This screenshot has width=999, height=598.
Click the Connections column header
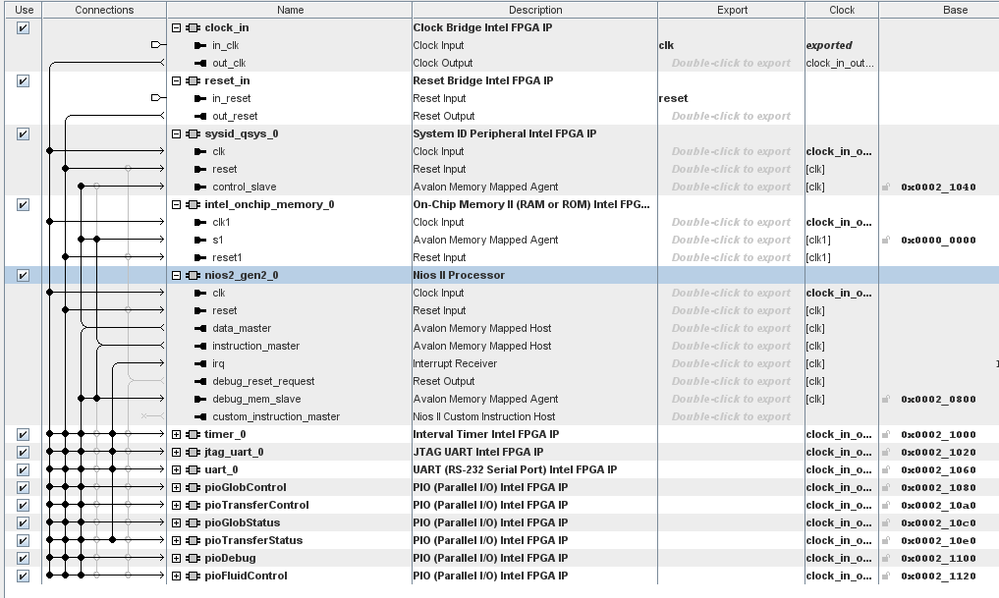click(104, 10)
